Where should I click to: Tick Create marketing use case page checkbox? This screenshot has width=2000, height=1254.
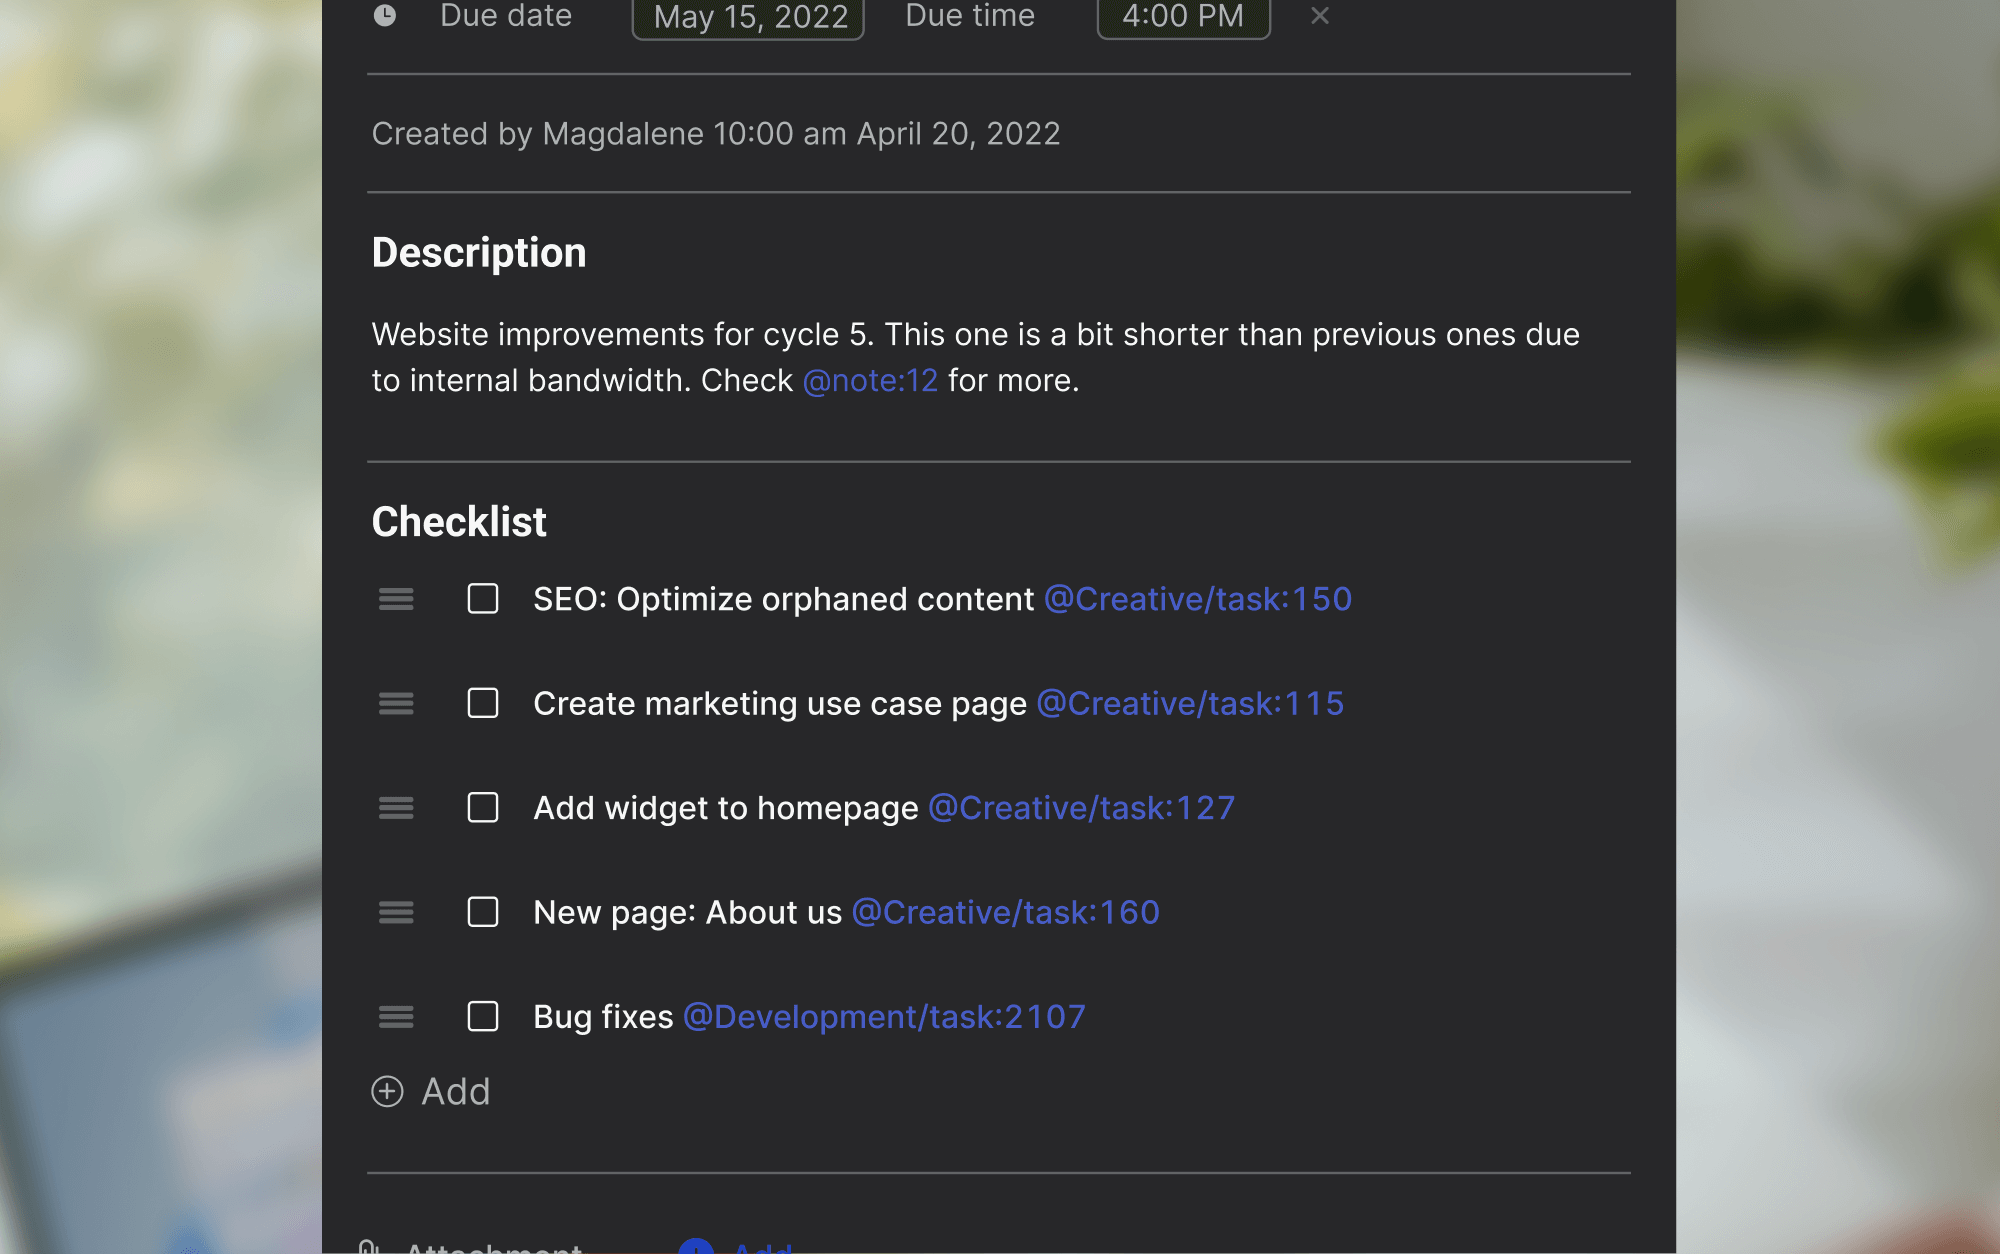click(483, 703)
